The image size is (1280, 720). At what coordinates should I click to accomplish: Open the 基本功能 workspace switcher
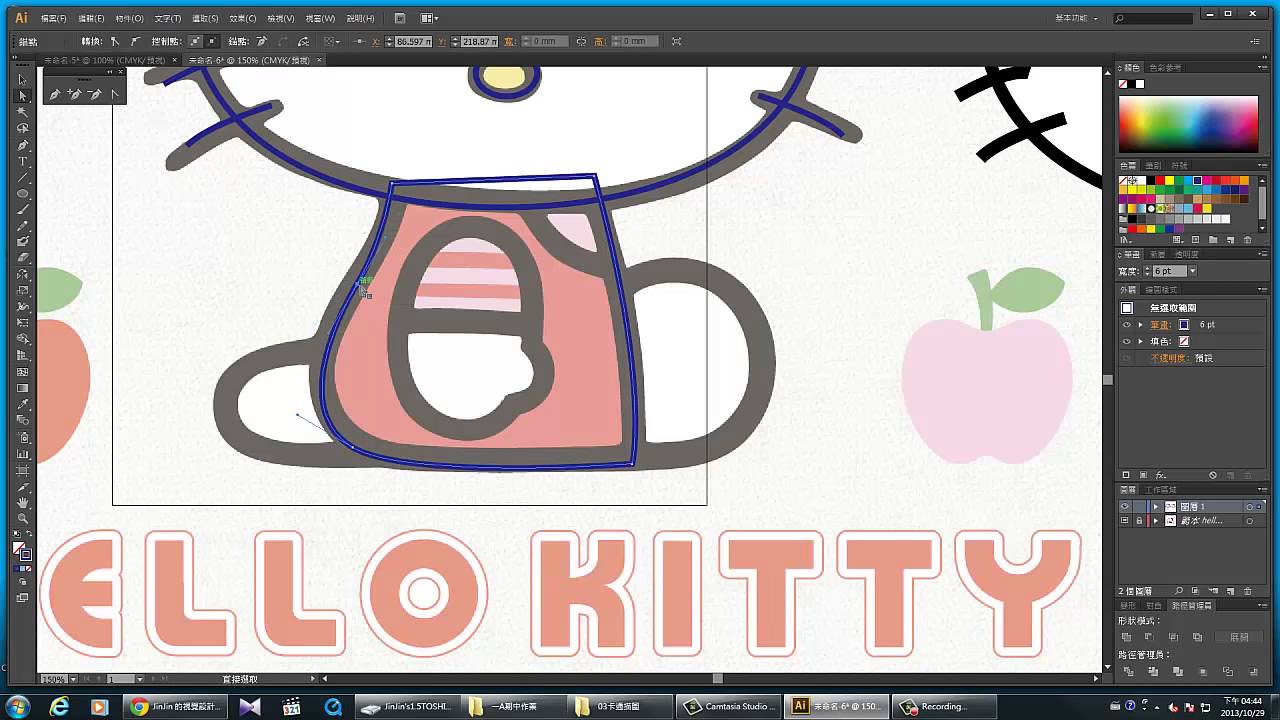(x=1078, y=18)
